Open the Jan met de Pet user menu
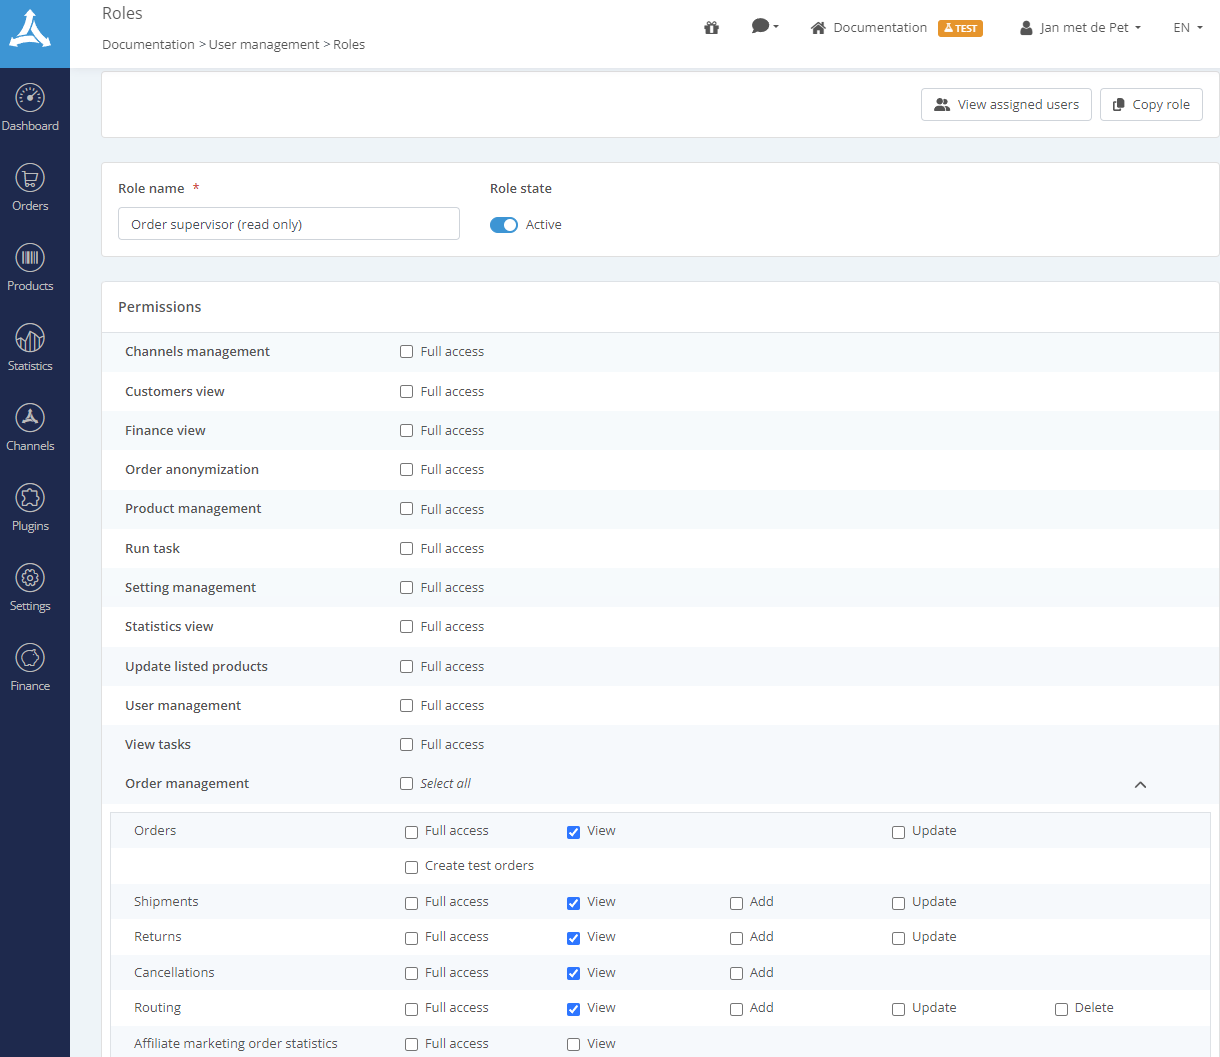 click(x=1081, y=28)
